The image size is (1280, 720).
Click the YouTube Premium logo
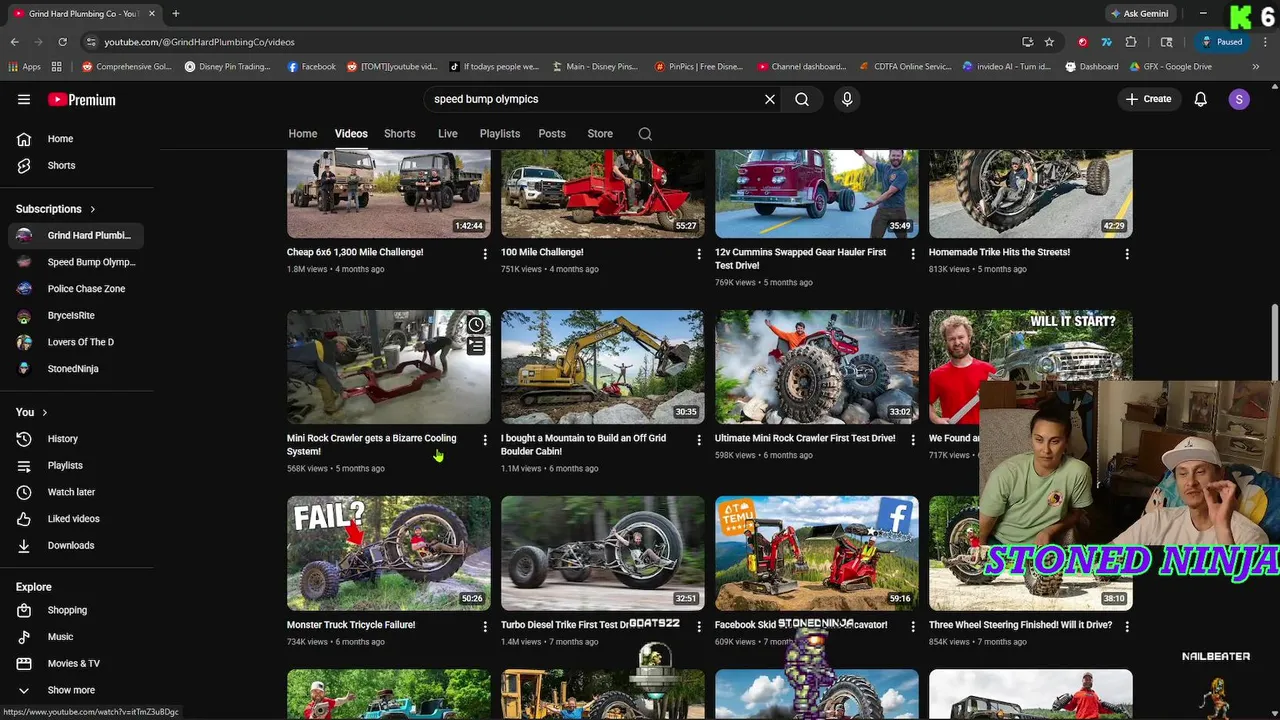(x=81, y=99)
